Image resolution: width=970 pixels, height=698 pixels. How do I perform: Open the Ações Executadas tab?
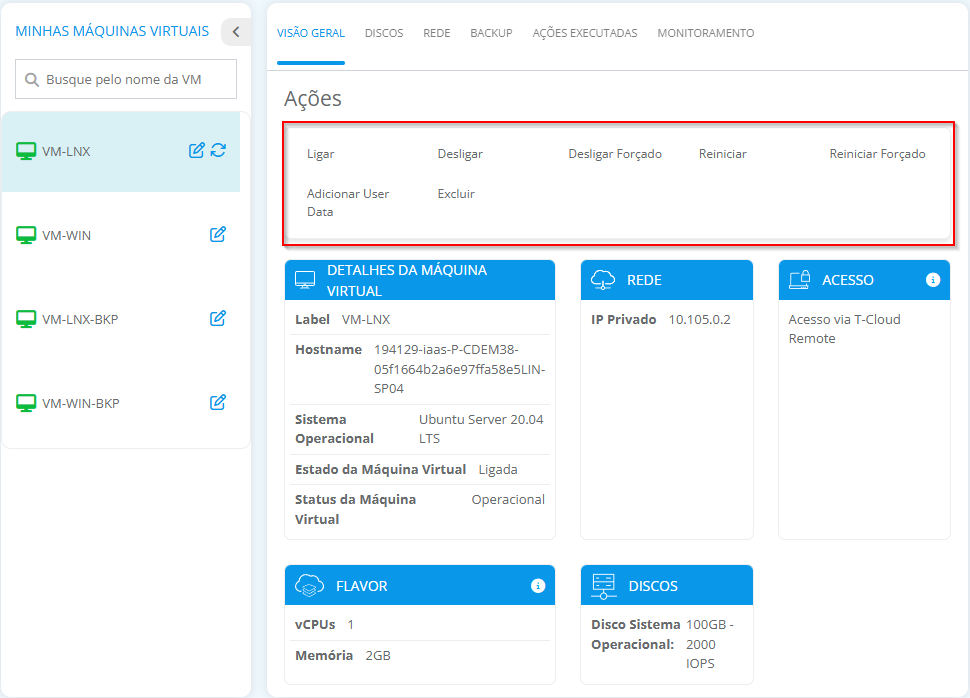click(x=585, y=33)
